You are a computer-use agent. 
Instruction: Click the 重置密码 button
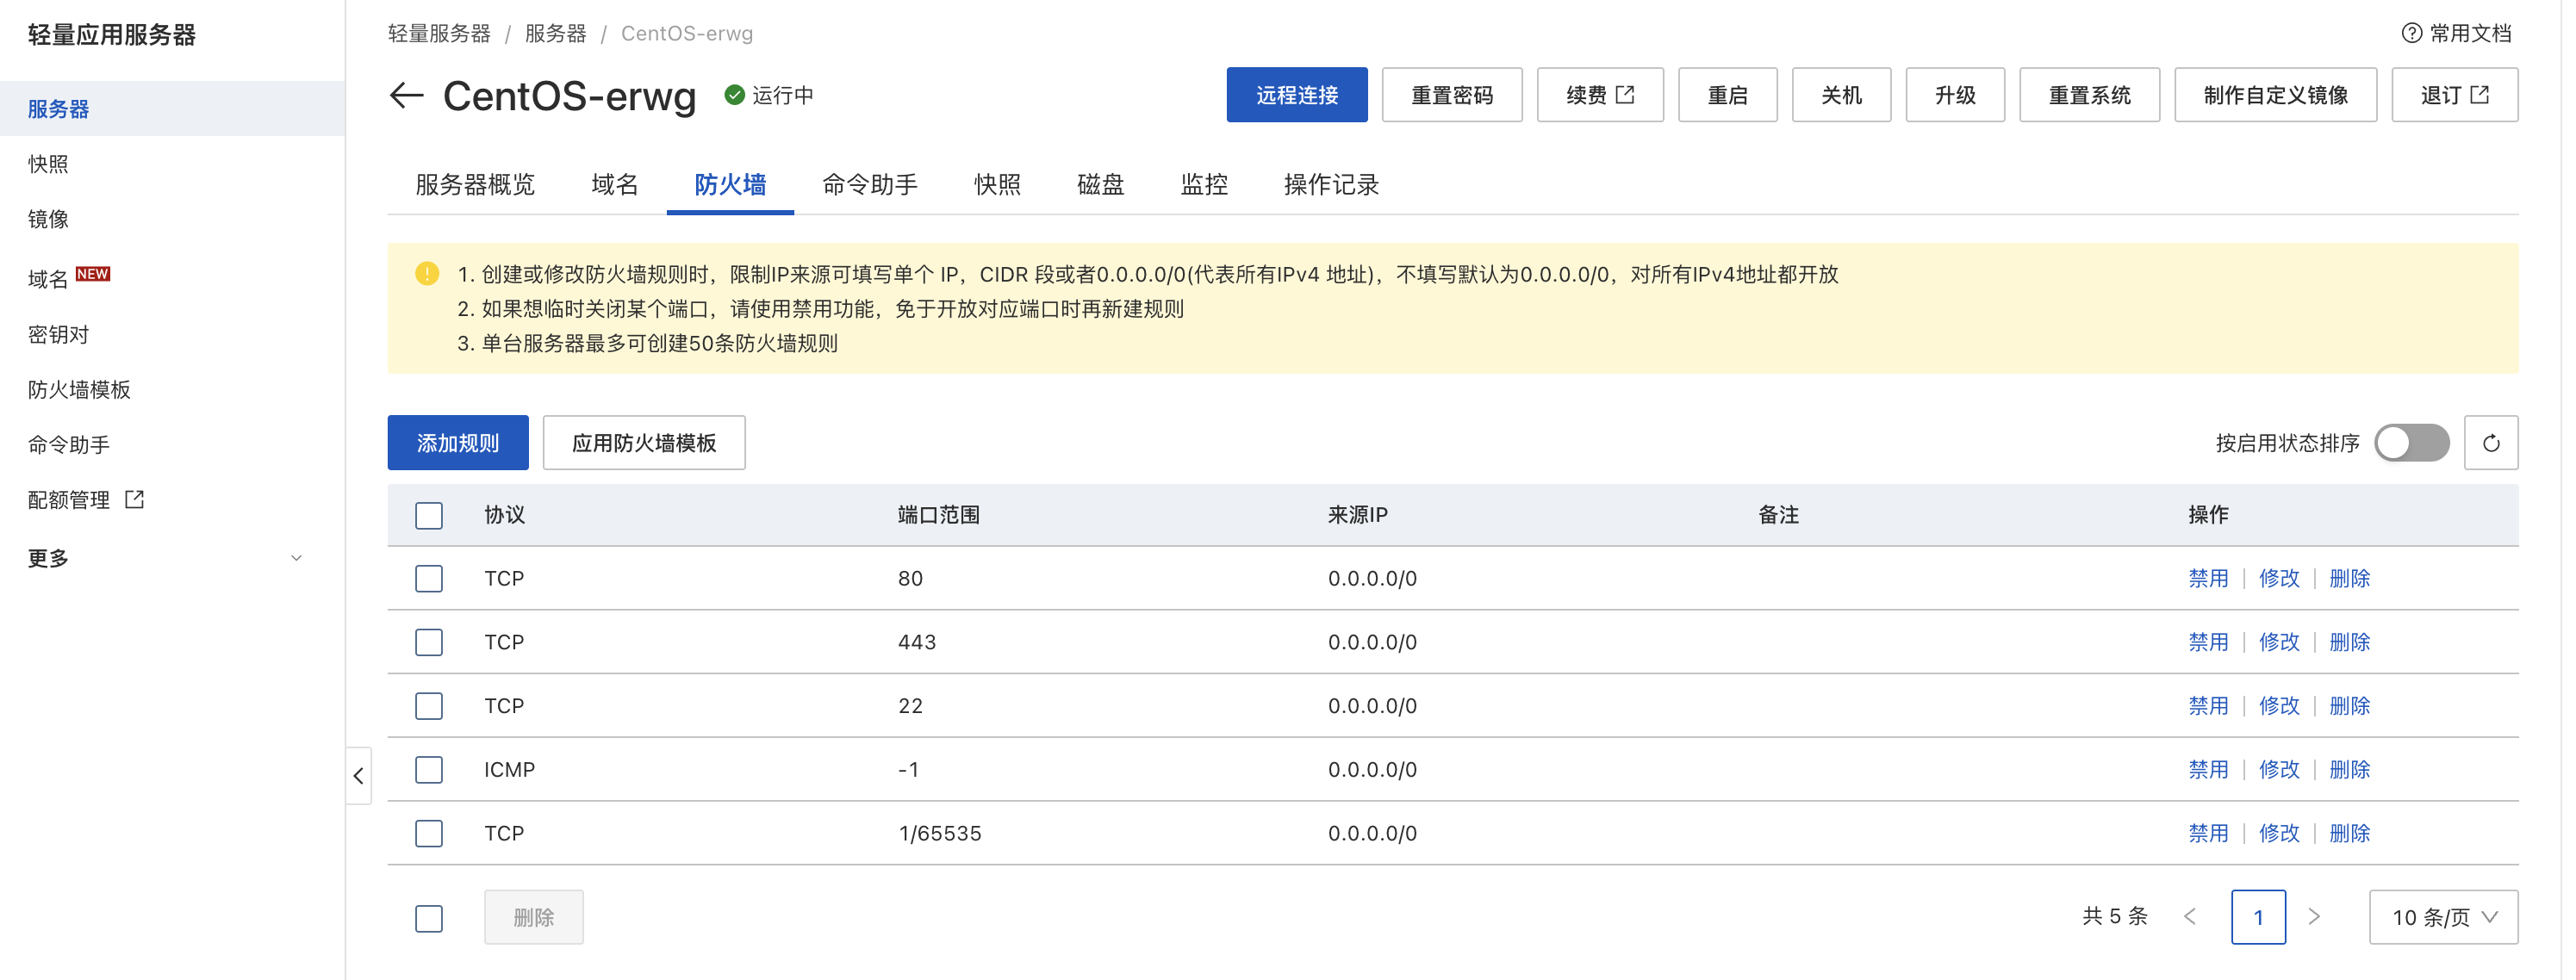(x=1452, y=95)
